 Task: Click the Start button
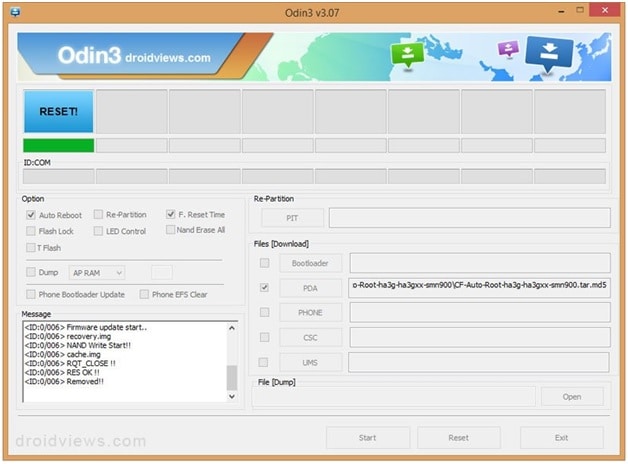(368, 438)
